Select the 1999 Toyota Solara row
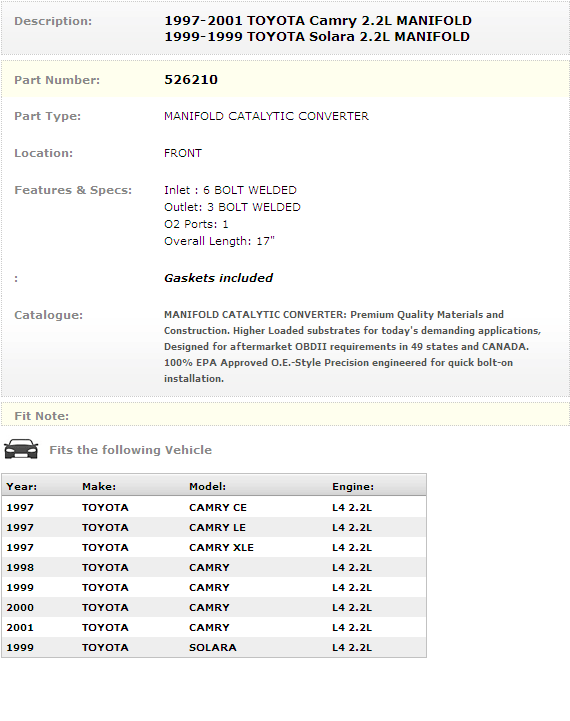 click(x=214, y=647)
